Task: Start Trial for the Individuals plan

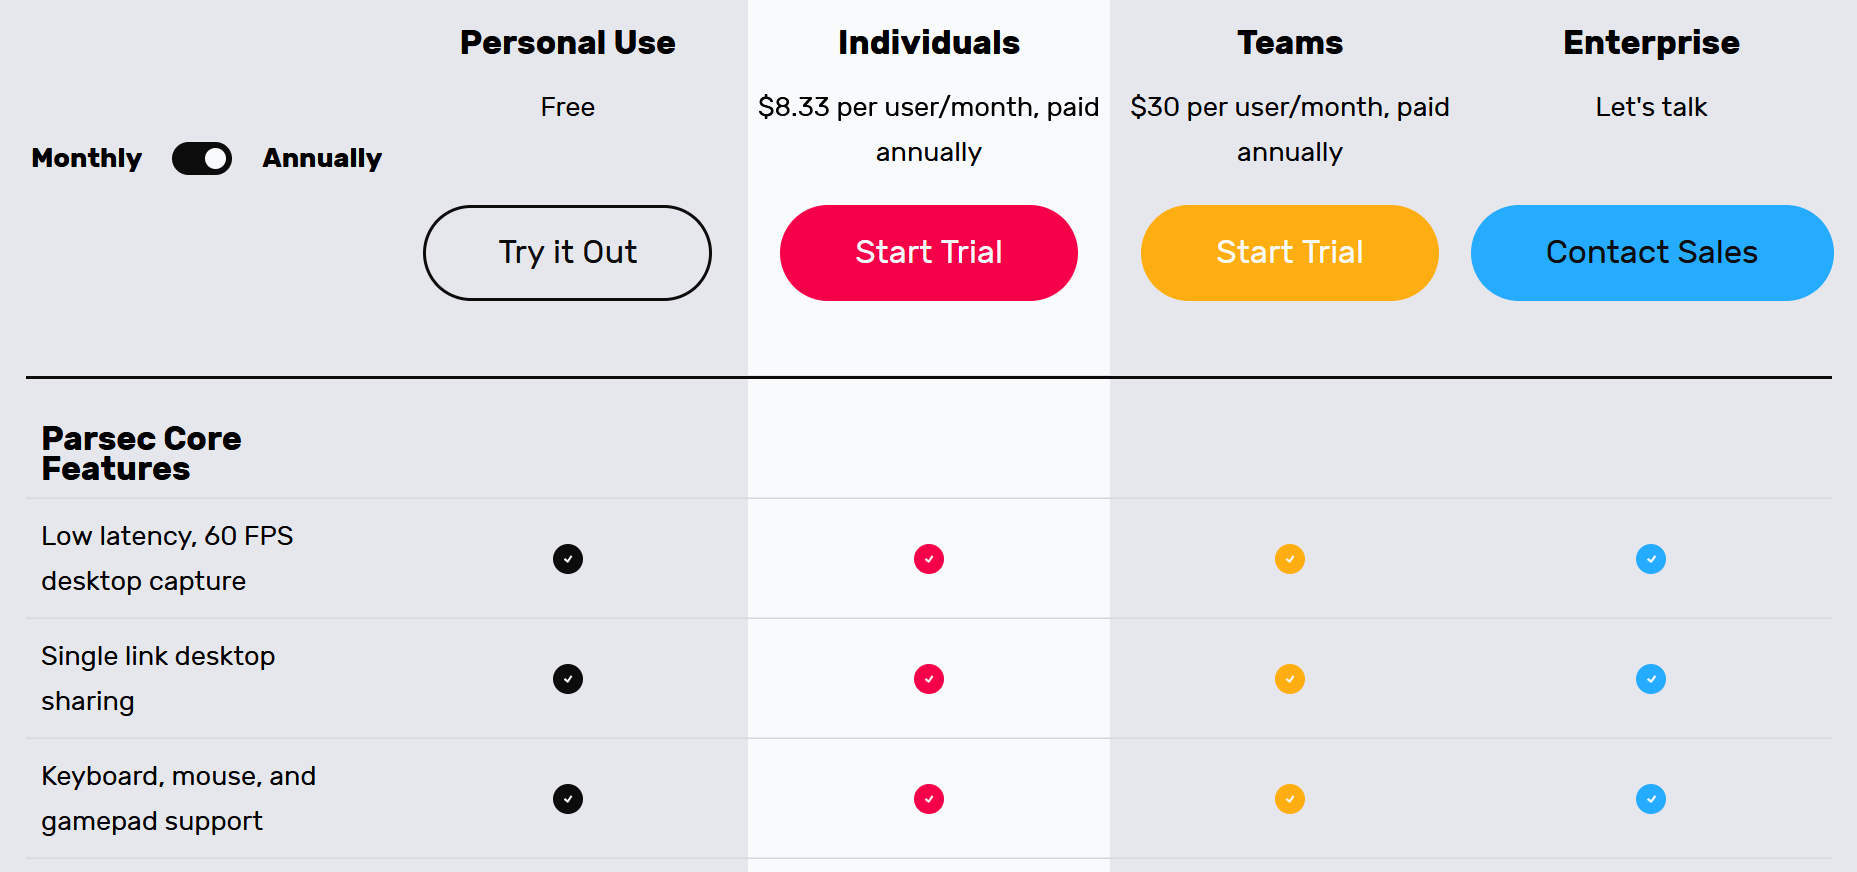Action: tap(928, 252)
